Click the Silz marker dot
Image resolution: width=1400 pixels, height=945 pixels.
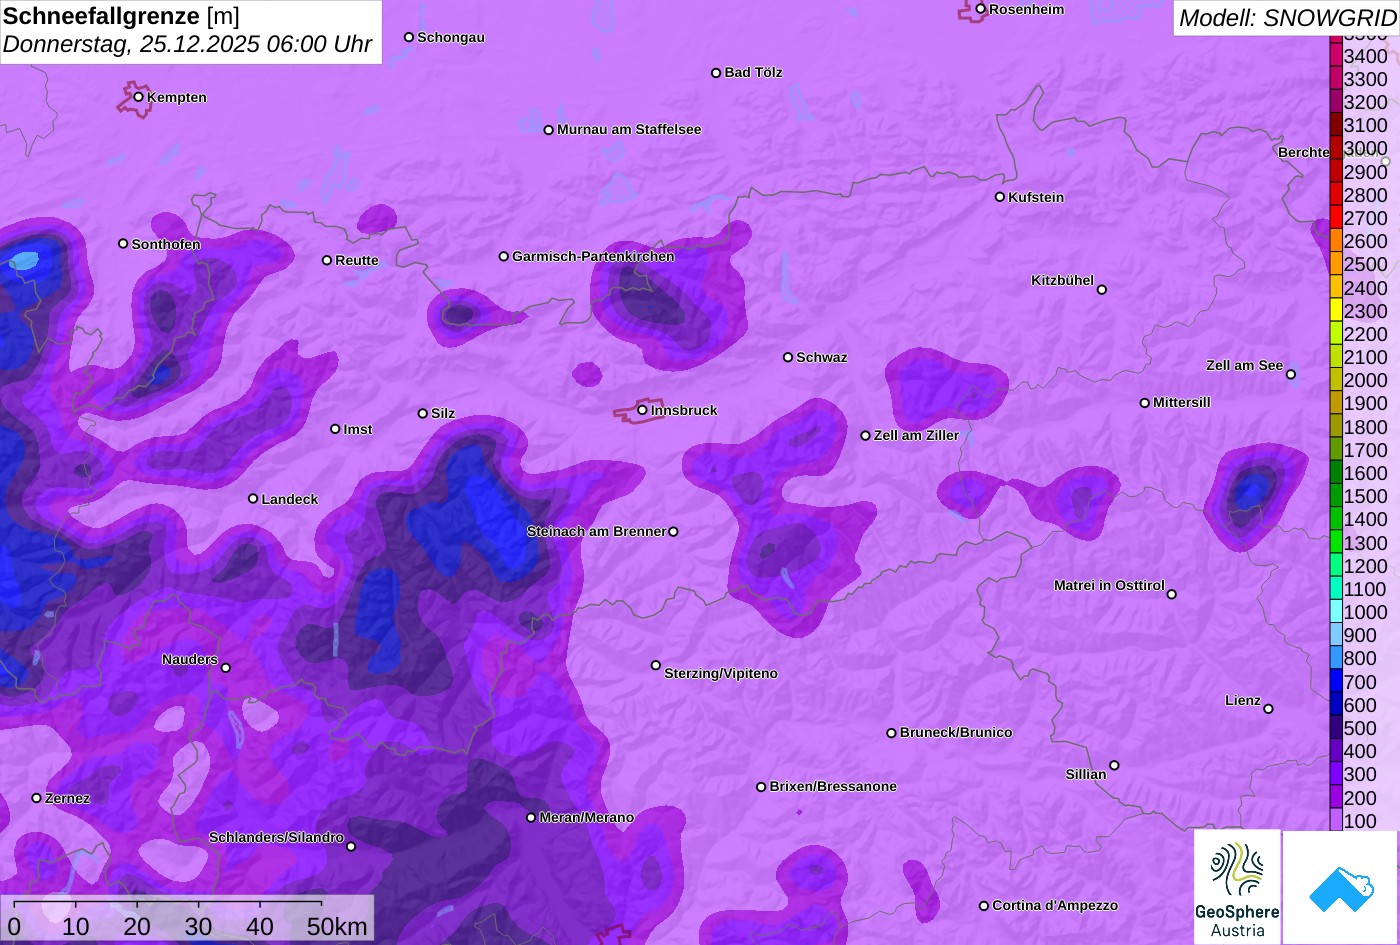click(423, 413)
